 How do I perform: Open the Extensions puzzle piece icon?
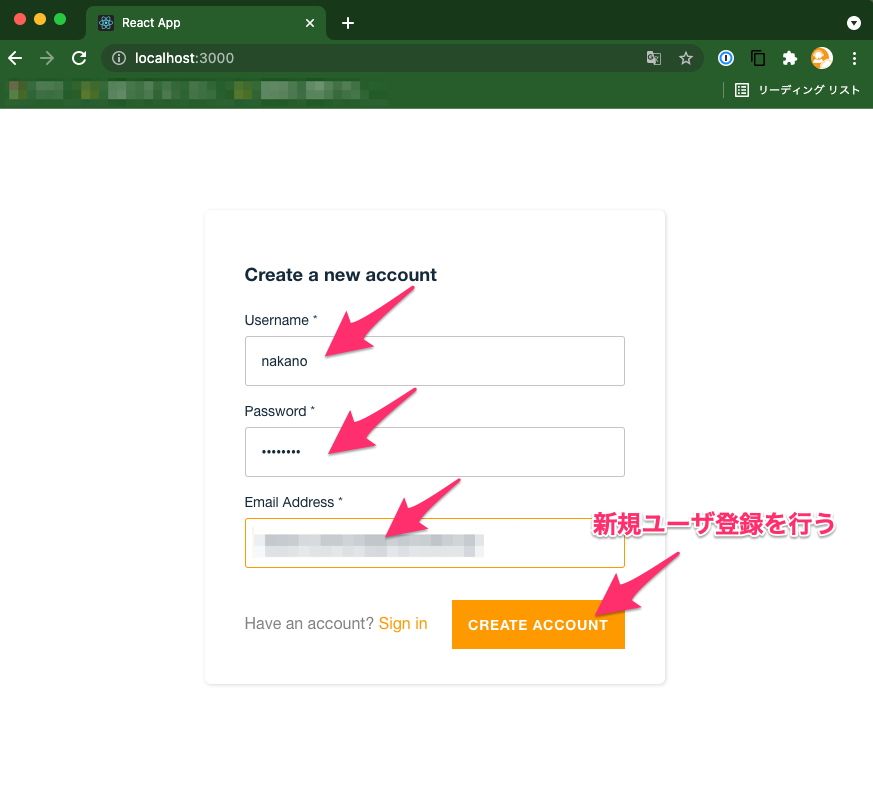(790, 58)
